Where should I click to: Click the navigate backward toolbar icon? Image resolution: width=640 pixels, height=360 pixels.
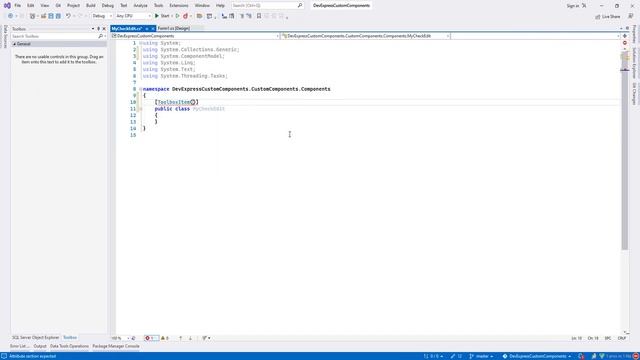(x=10, y=16)
